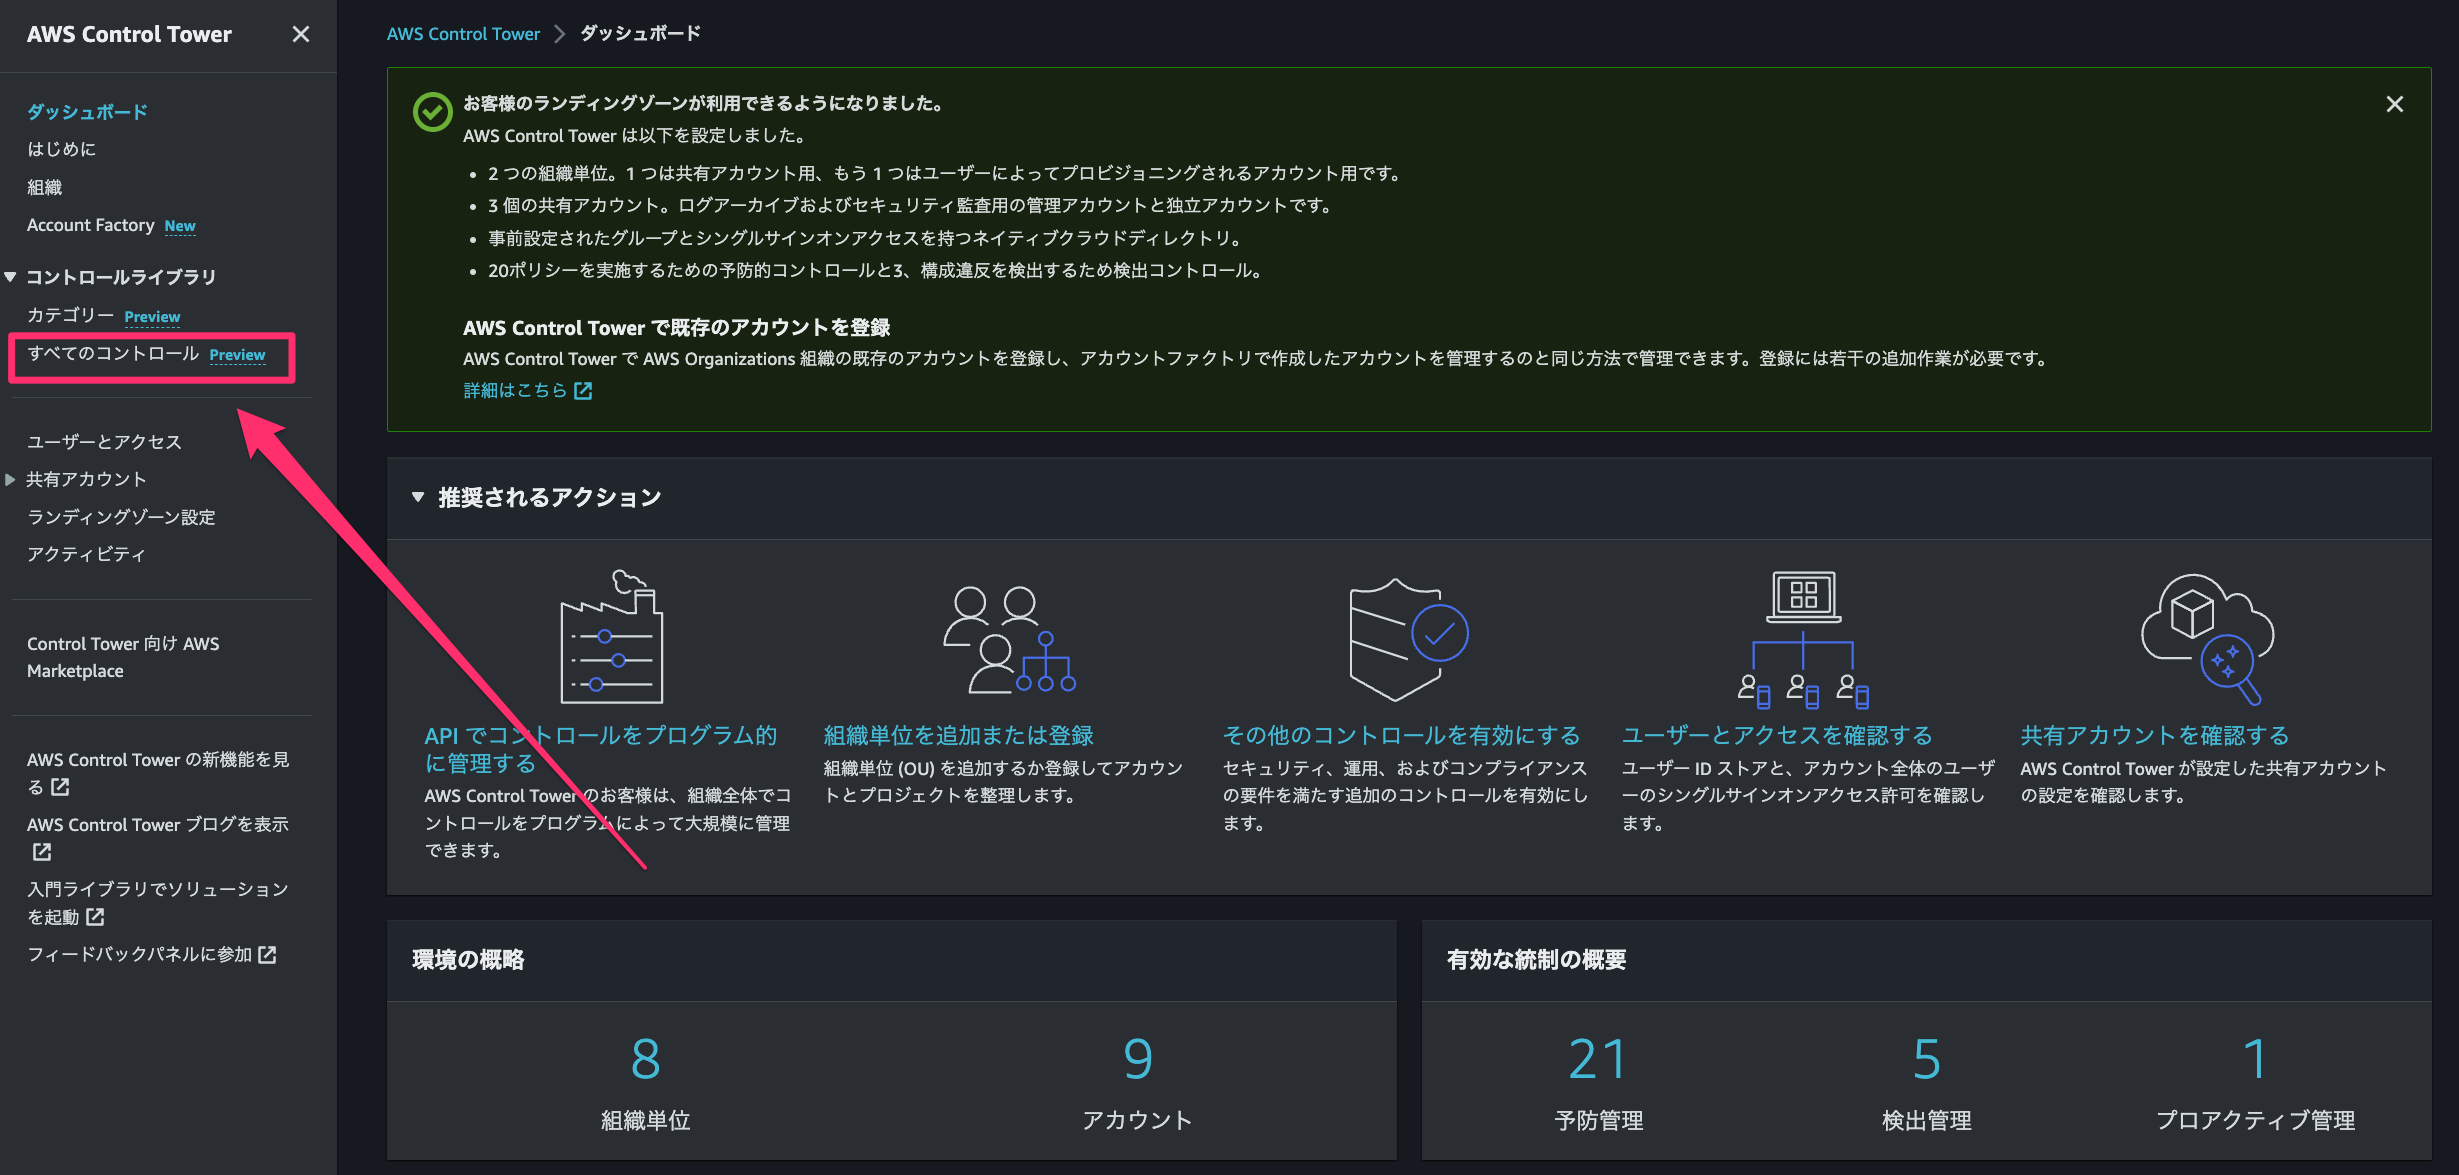Dismiss the landing zone success banner

(2394, 104)
